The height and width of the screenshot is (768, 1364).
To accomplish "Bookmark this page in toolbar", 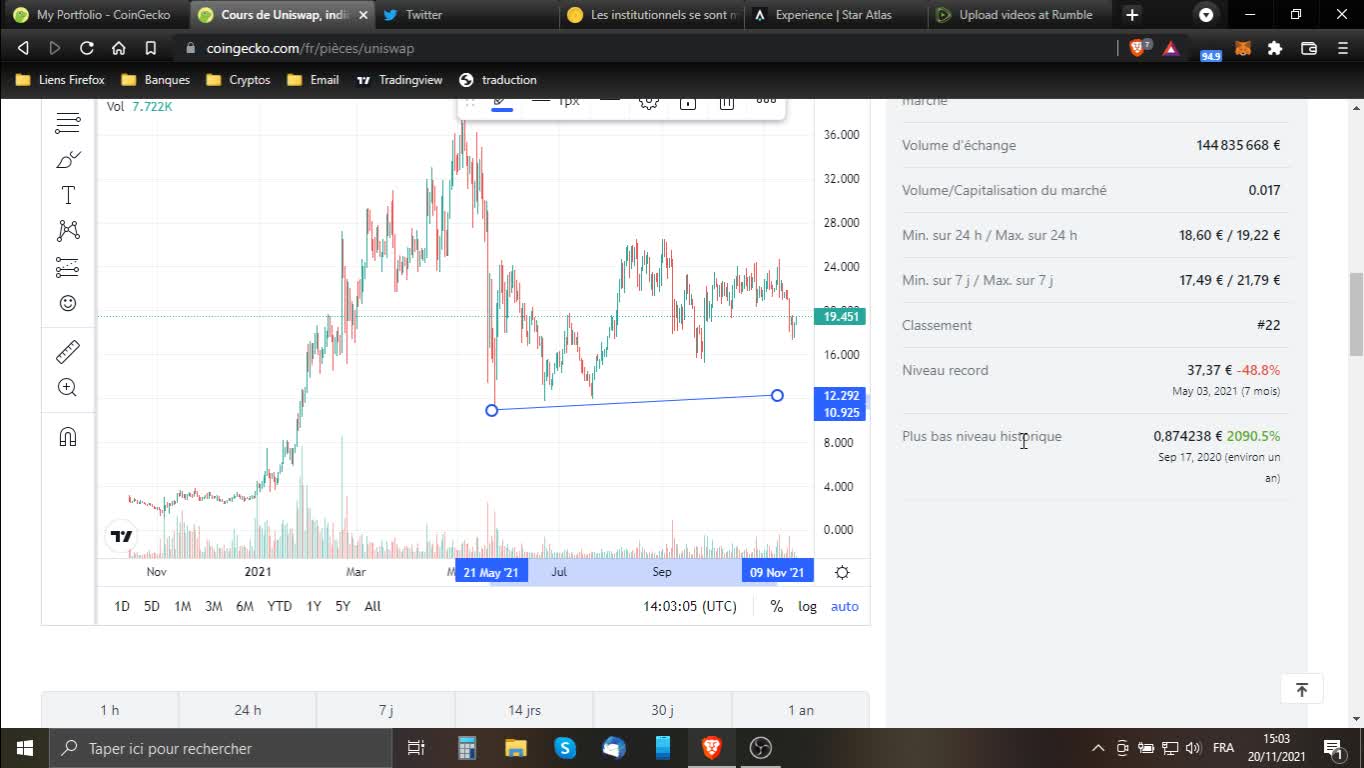I will pos(150,48).
